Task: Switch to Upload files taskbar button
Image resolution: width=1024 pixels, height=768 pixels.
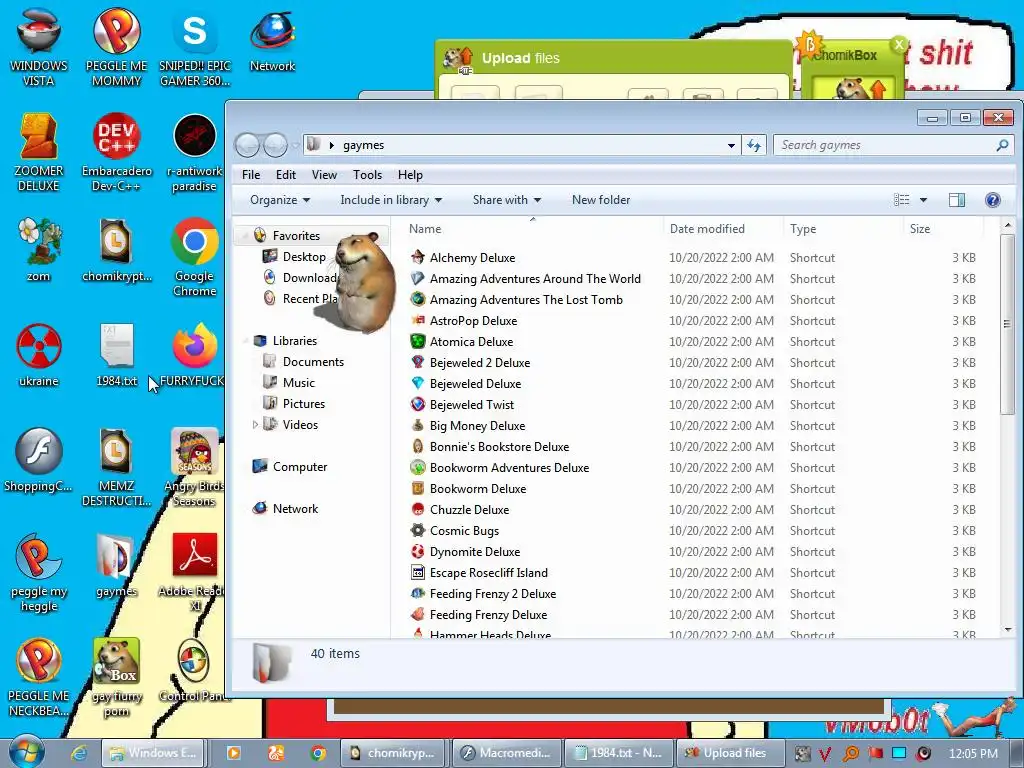Action: (x=729, y=753)
